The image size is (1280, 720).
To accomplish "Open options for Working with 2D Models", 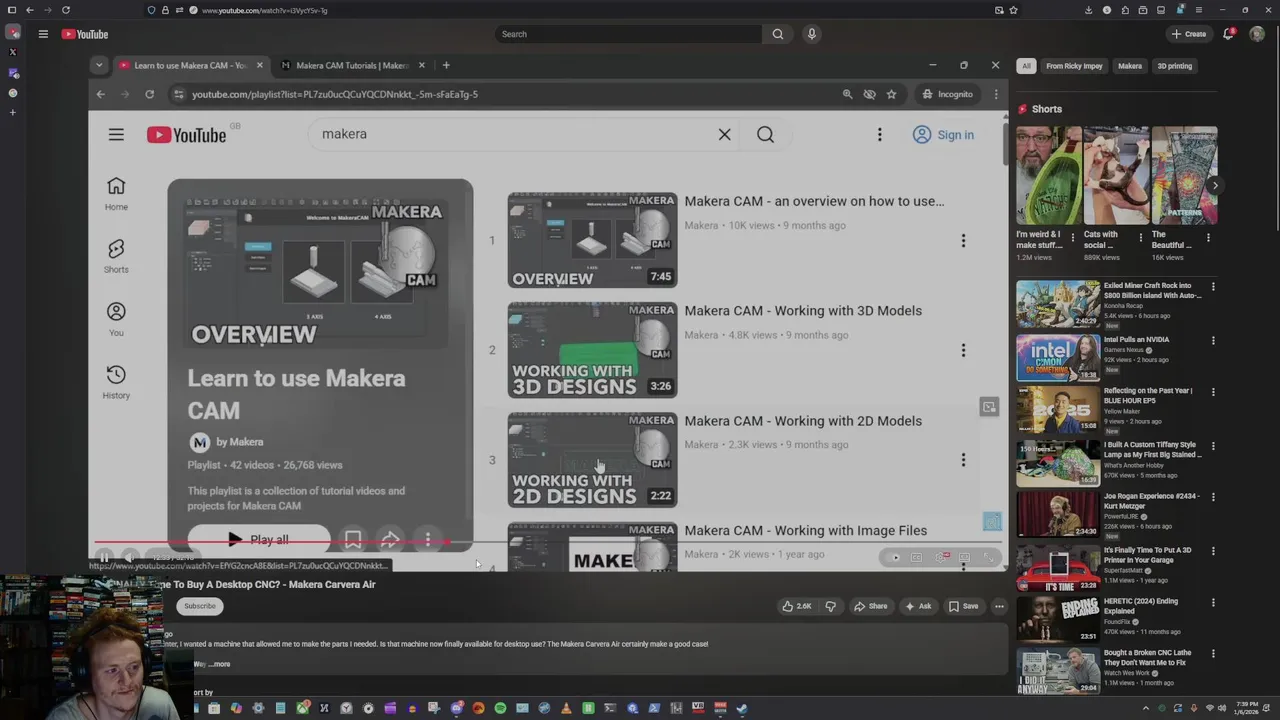I will 963,460.
